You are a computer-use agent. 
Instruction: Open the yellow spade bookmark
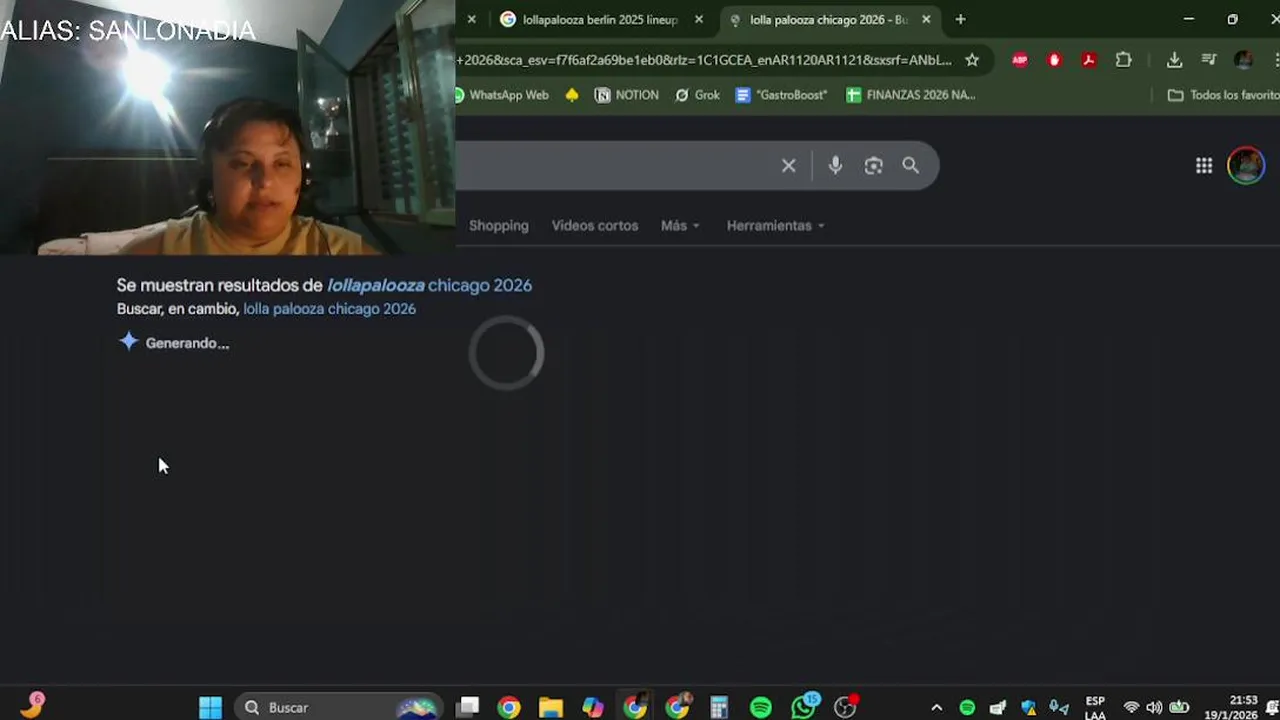coord(572,95)
